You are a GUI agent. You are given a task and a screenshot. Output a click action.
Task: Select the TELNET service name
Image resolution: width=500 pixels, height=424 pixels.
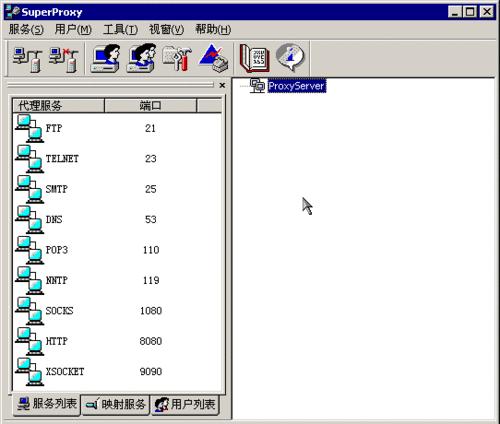pyautogui.click(x=62, y=159)
